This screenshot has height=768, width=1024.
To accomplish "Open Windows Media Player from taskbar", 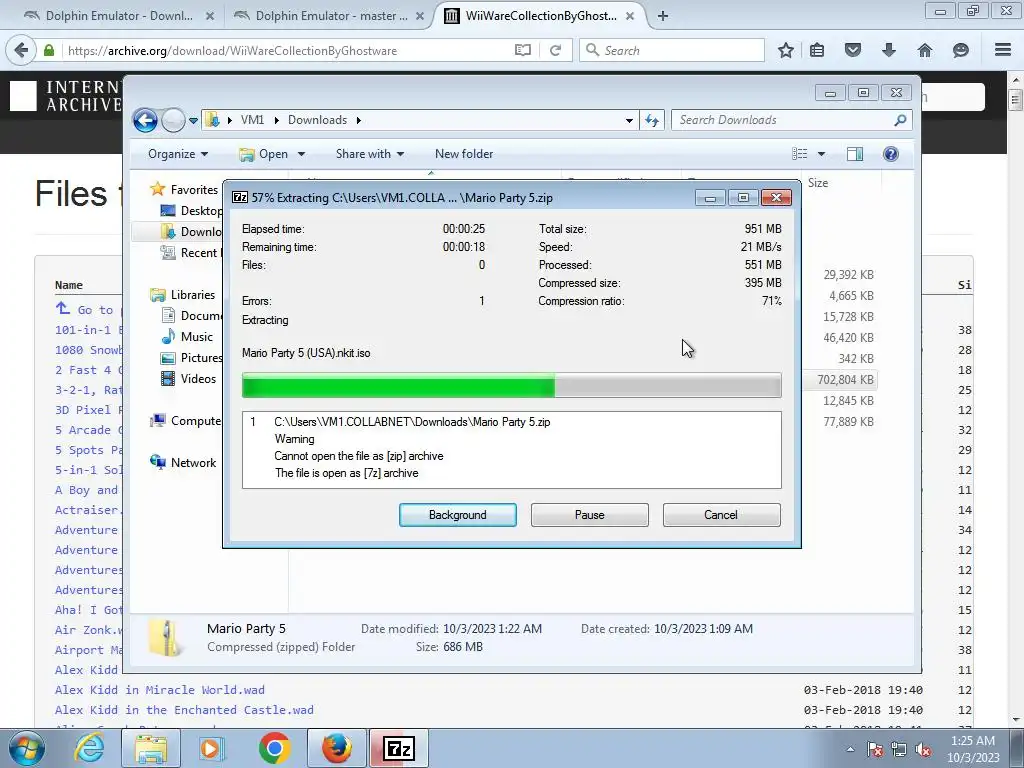I will [x=212, y=748].
